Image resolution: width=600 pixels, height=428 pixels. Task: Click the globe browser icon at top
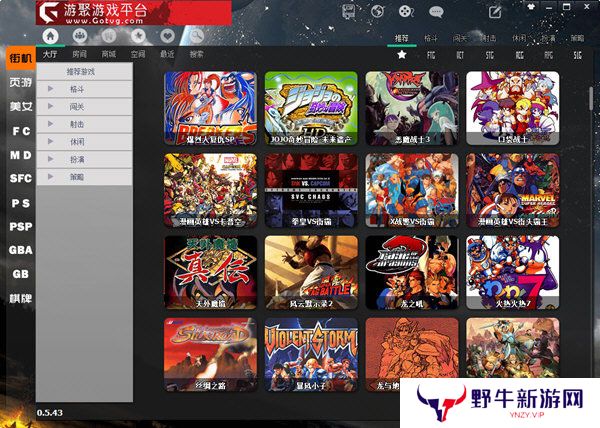(x=378, y=11)
